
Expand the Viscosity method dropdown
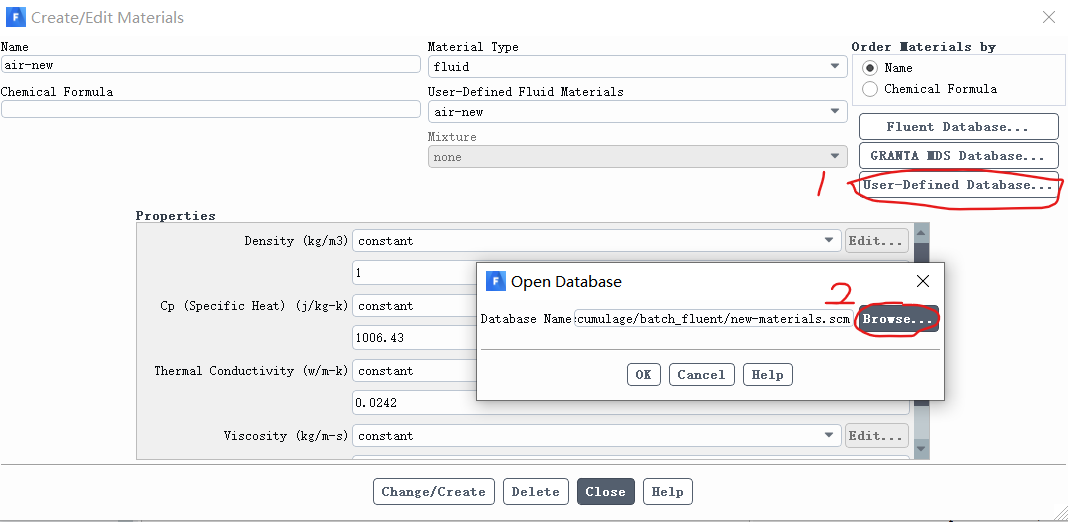coord(597,436)
